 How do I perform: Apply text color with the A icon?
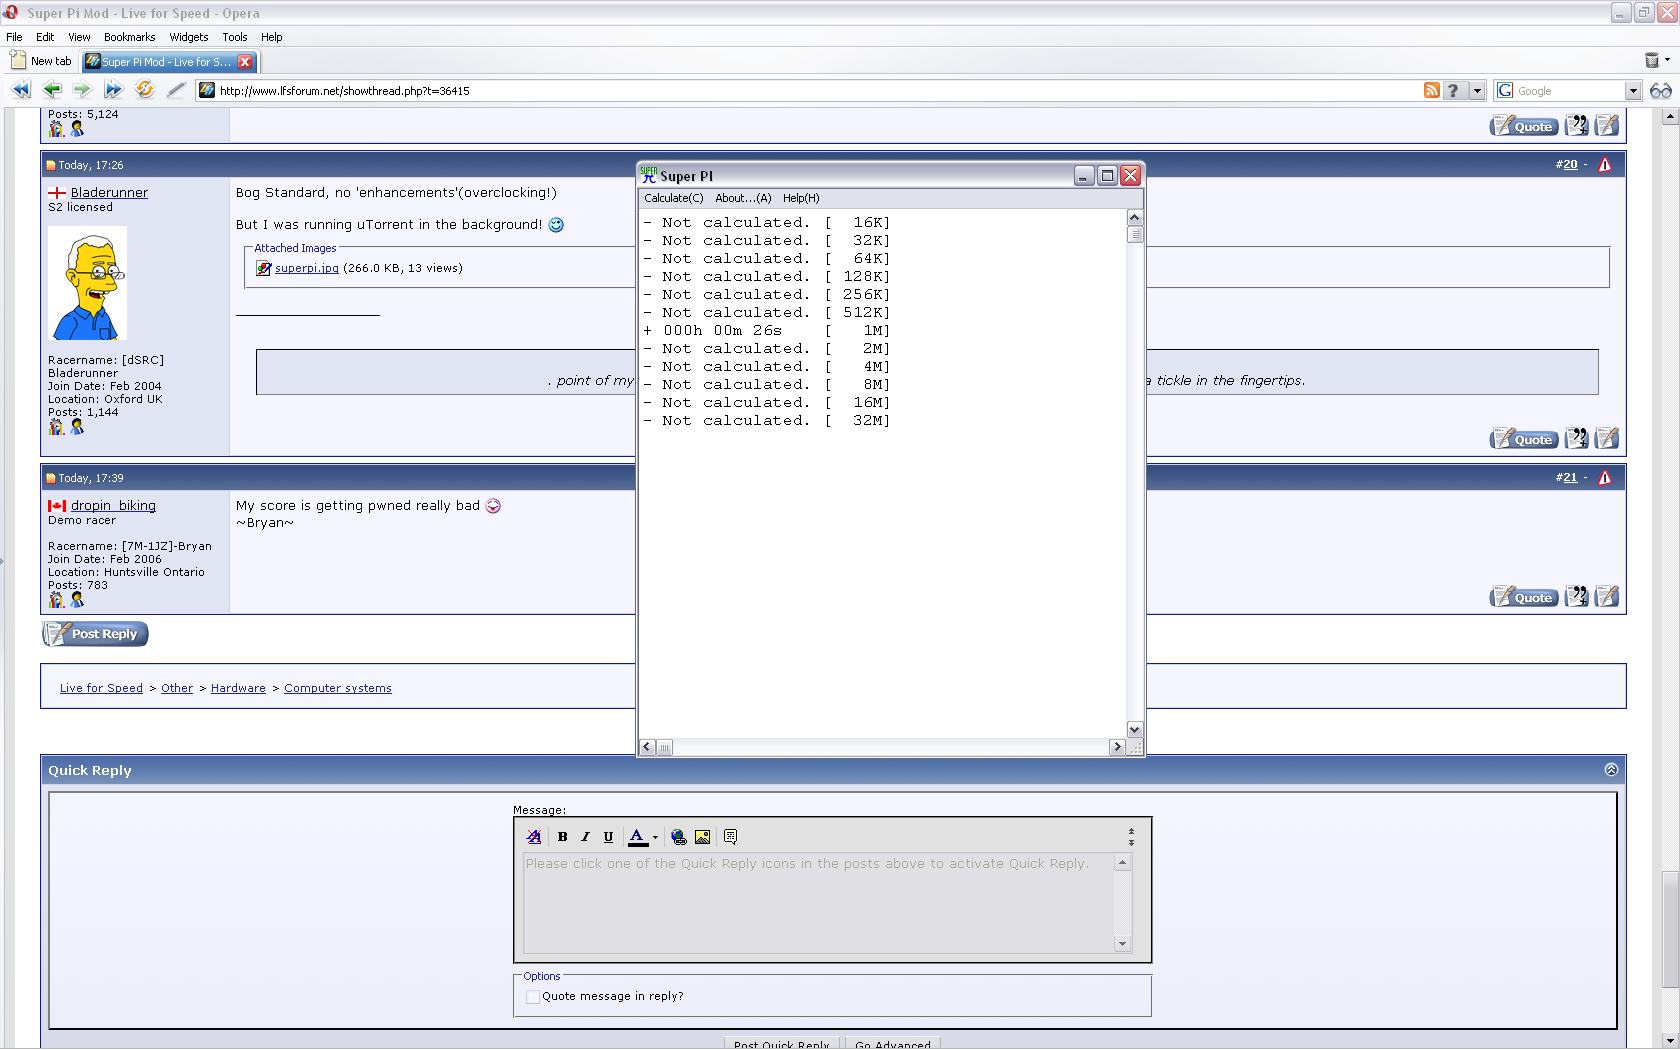[637, 837]
